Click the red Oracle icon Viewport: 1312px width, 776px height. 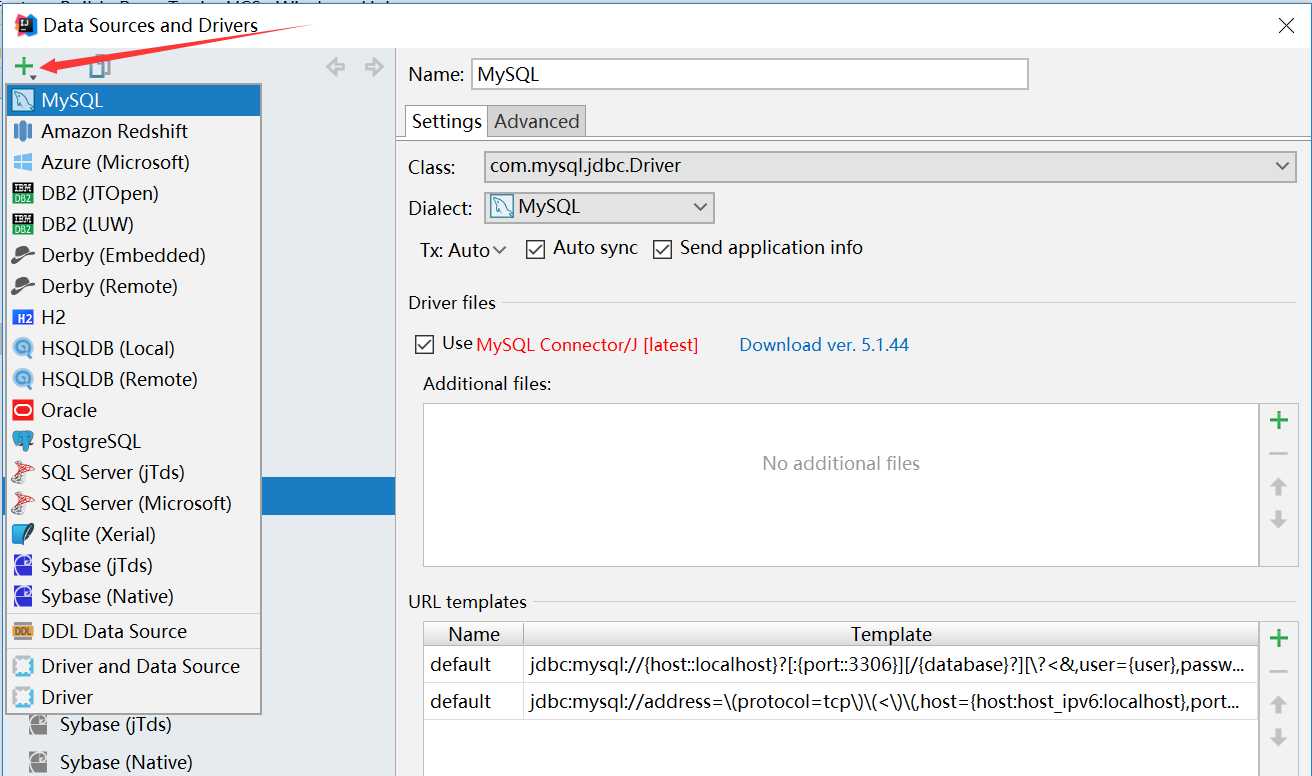point(23,410)
